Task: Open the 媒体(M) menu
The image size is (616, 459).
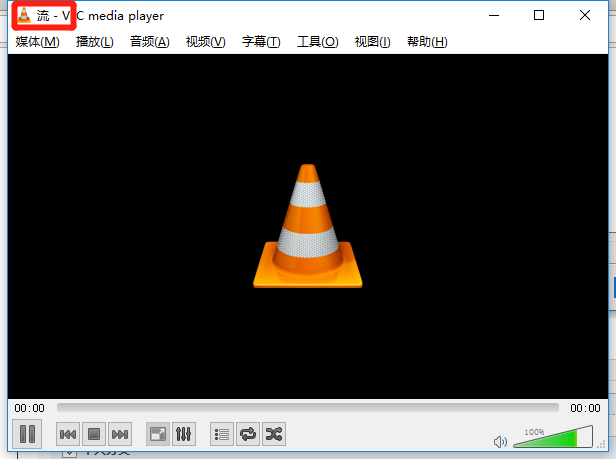Action: pos(37,42)
